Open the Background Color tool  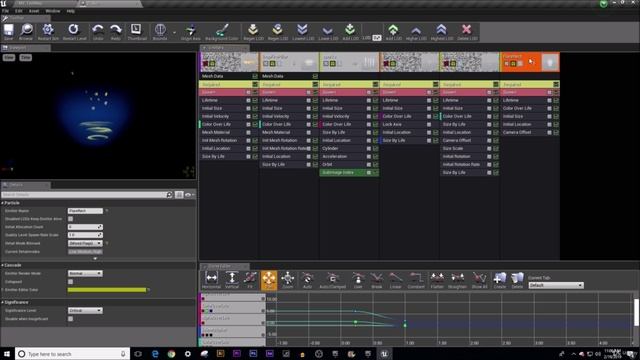pos(222,31)
